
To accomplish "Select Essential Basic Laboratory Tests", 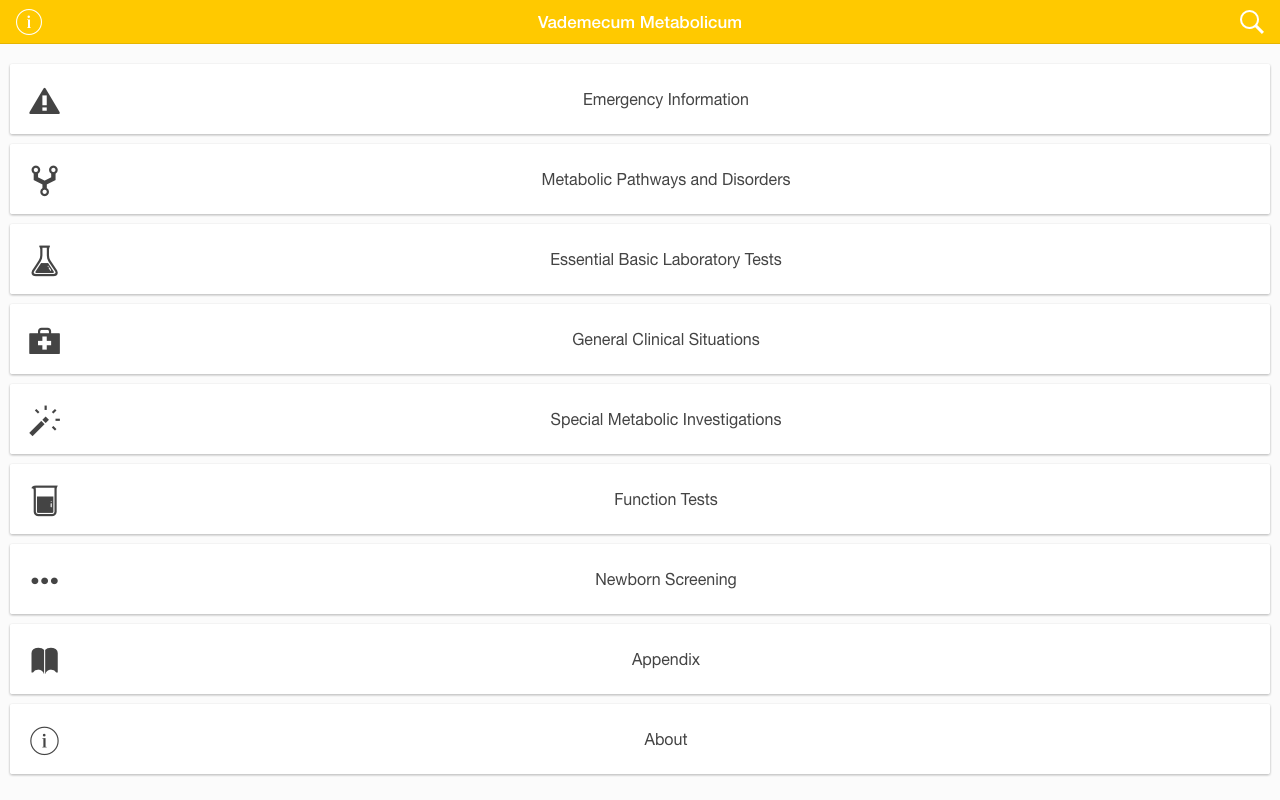I will click(x=665, y=260).
